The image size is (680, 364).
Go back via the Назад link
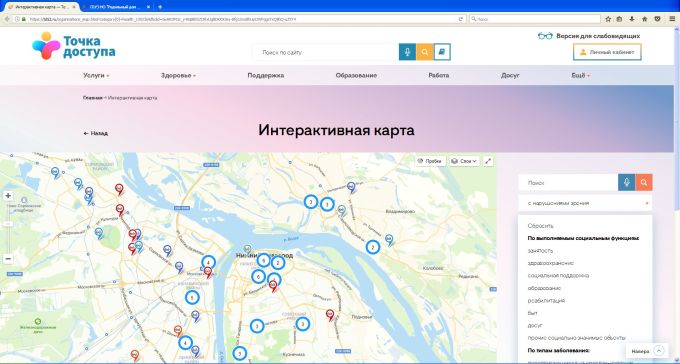tap(95, 133)
